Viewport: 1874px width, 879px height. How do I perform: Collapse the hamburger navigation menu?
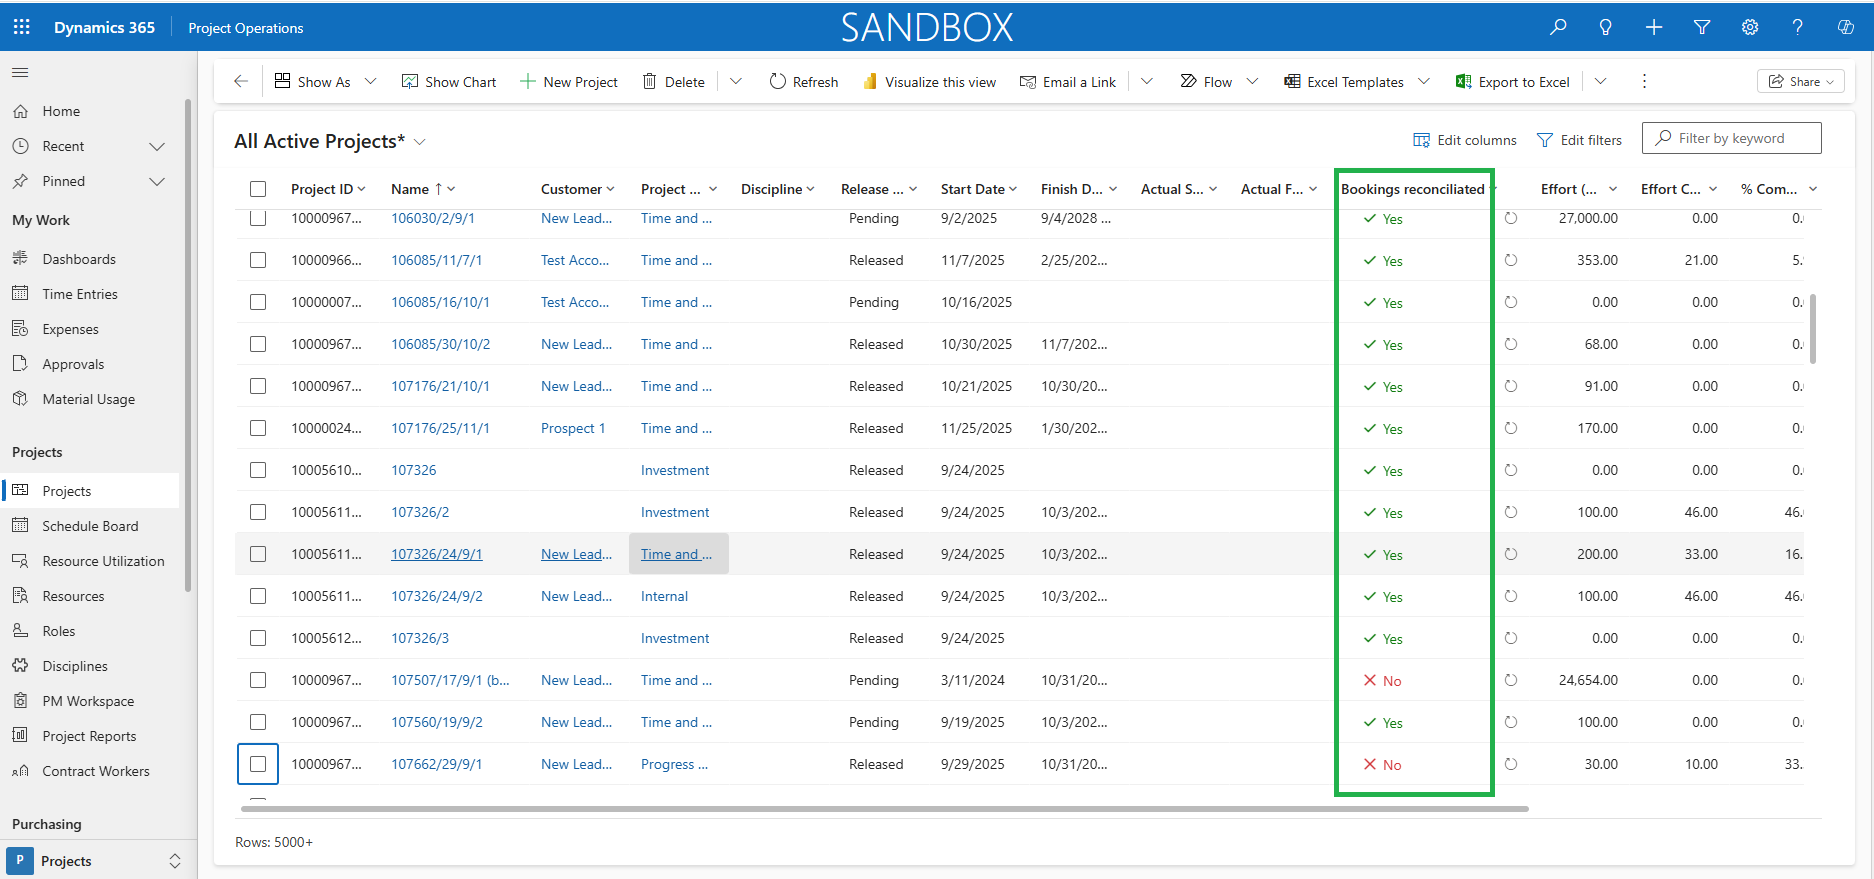tap(20, 72)
